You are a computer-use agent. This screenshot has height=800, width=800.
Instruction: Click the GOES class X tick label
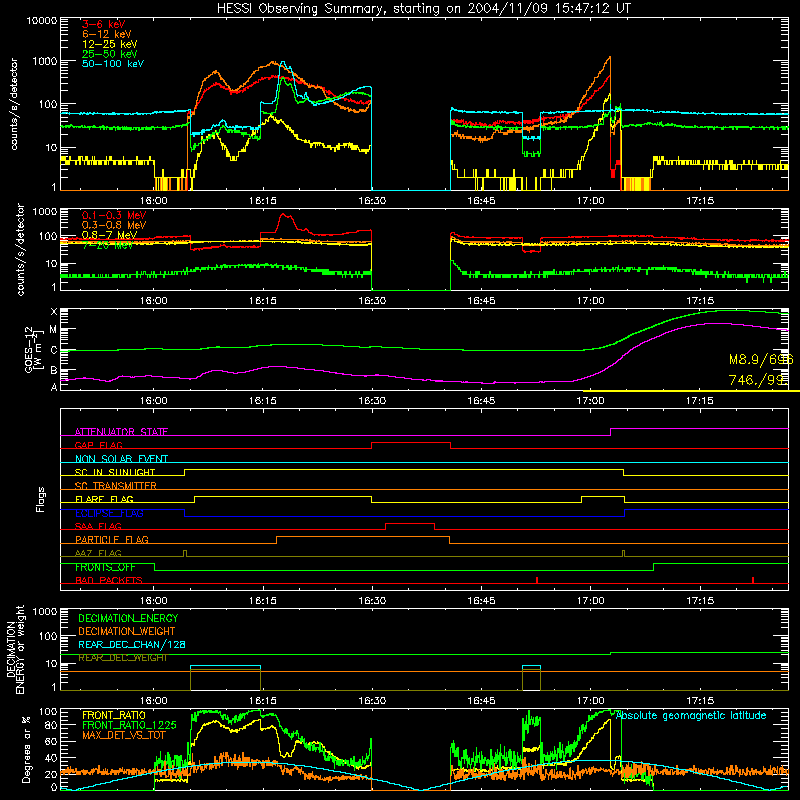click(54, 312)
